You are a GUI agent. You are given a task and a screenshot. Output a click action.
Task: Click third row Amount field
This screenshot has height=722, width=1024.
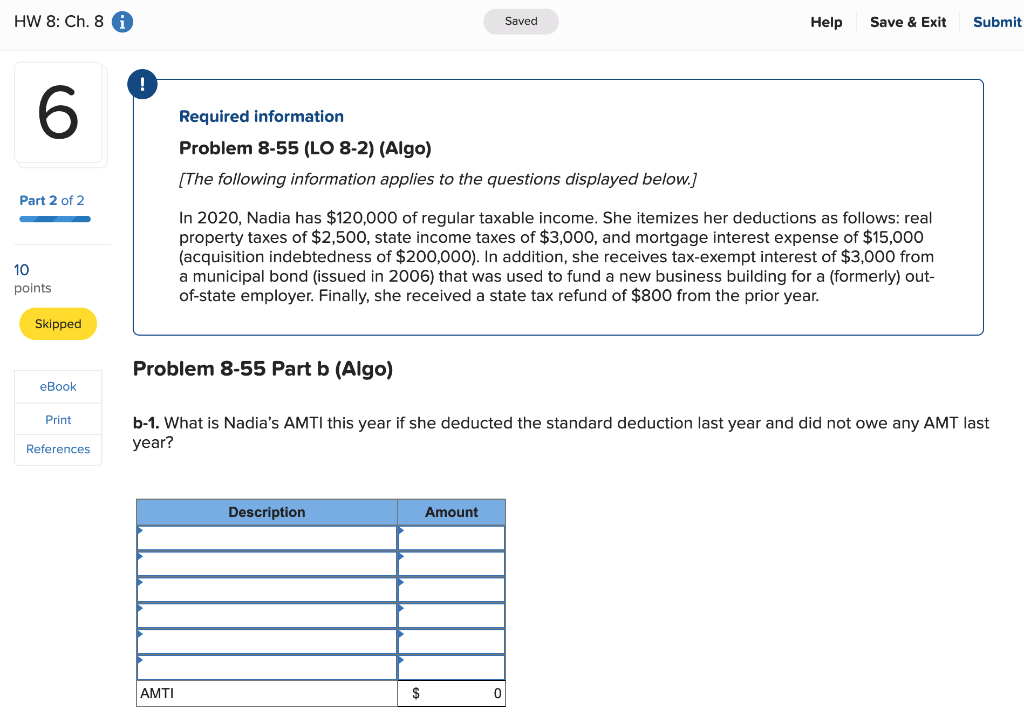[451, 590]
